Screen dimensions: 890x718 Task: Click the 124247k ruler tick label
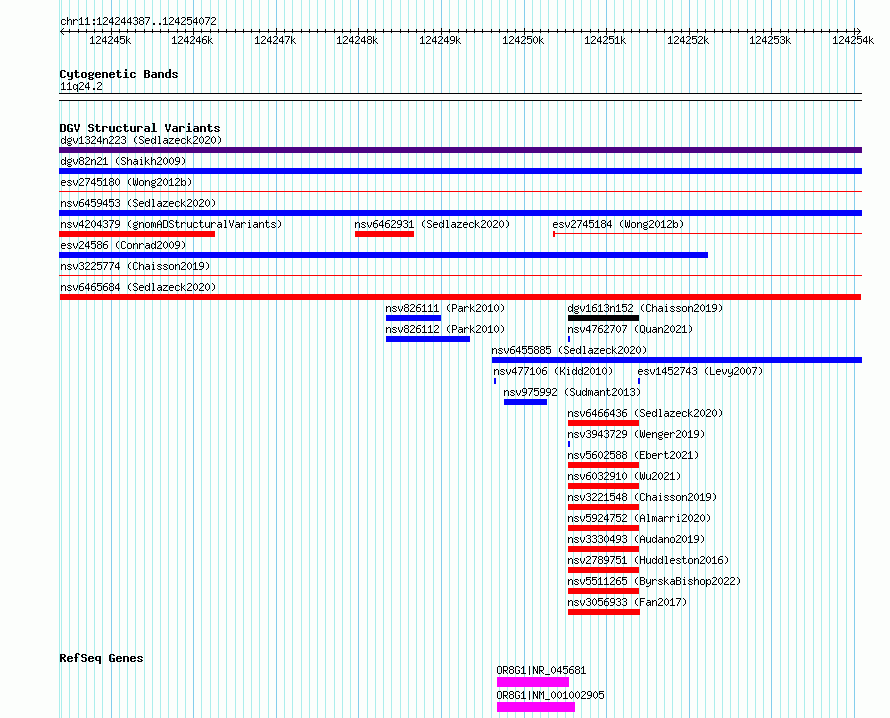(x=275, y=40)
